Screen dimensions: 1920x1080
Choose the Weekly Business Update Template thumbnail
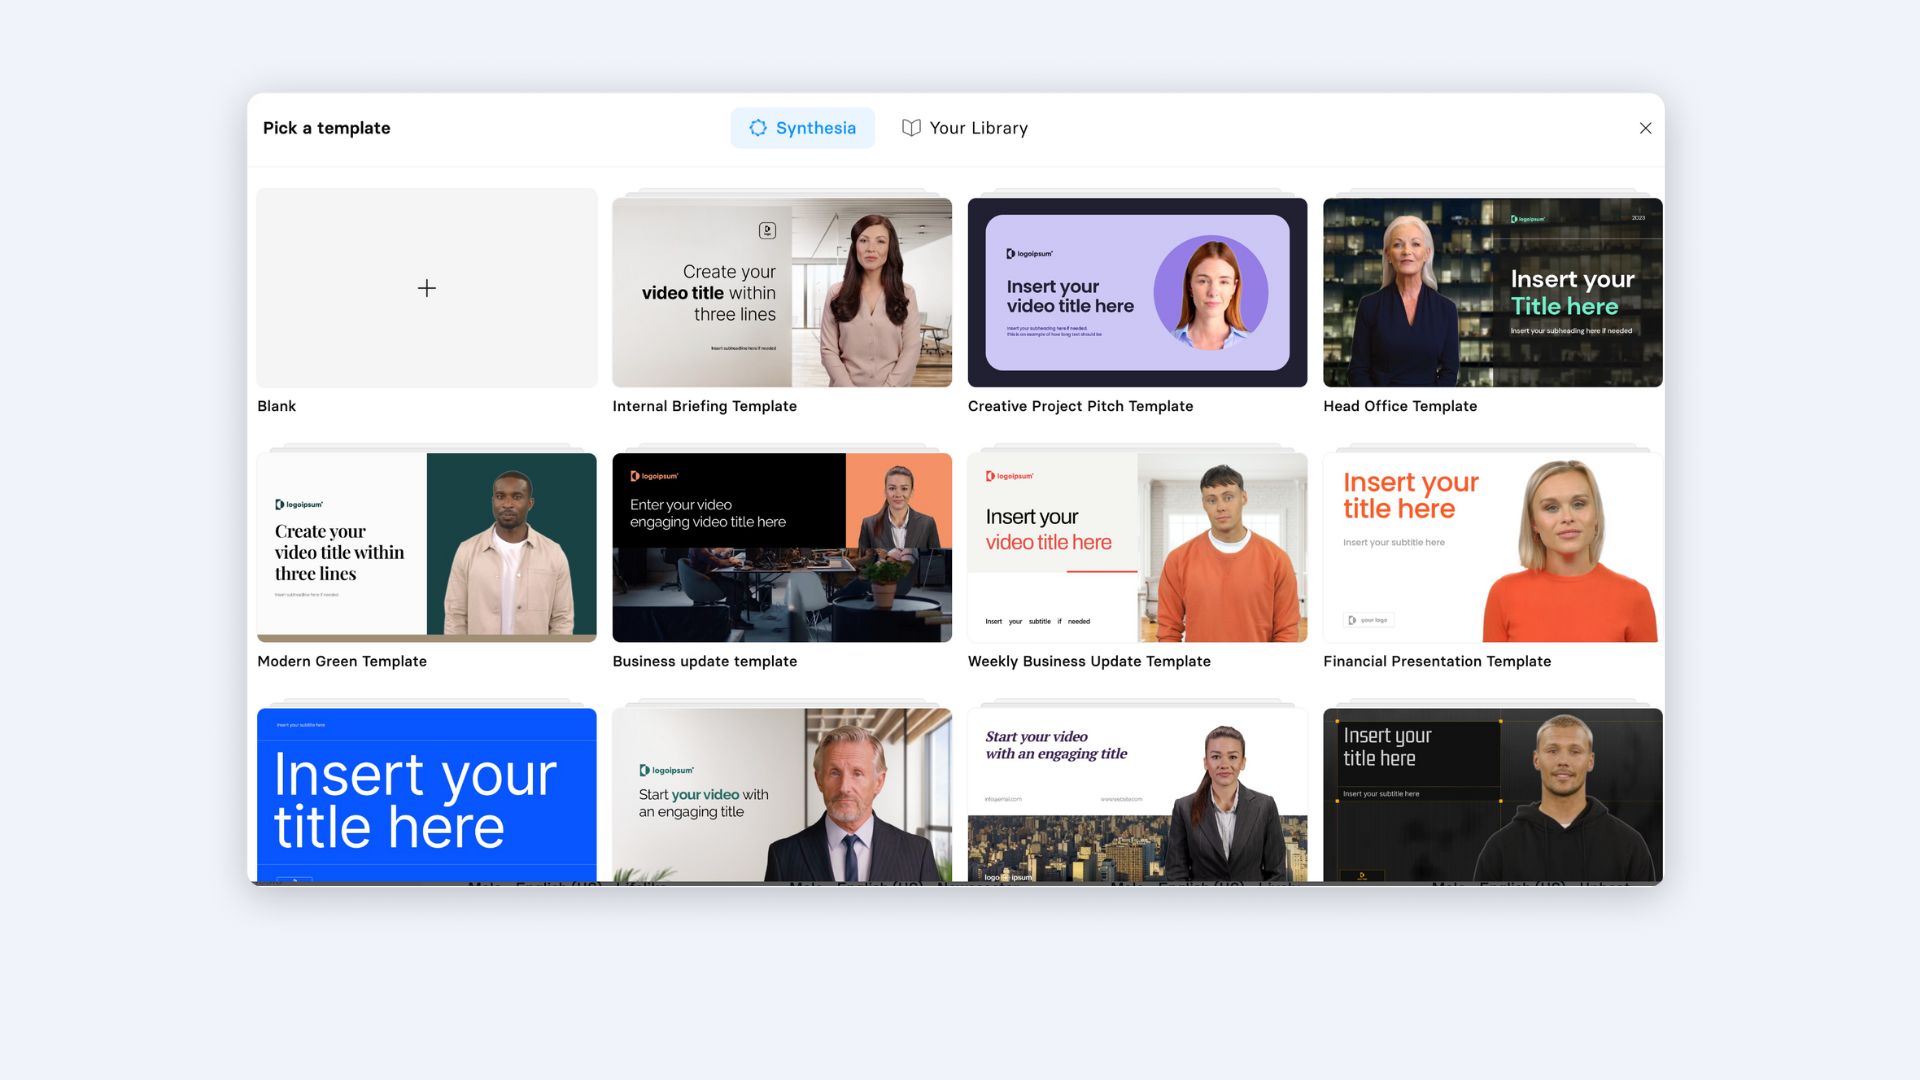pyautogui.click(x=1137, y=547)
